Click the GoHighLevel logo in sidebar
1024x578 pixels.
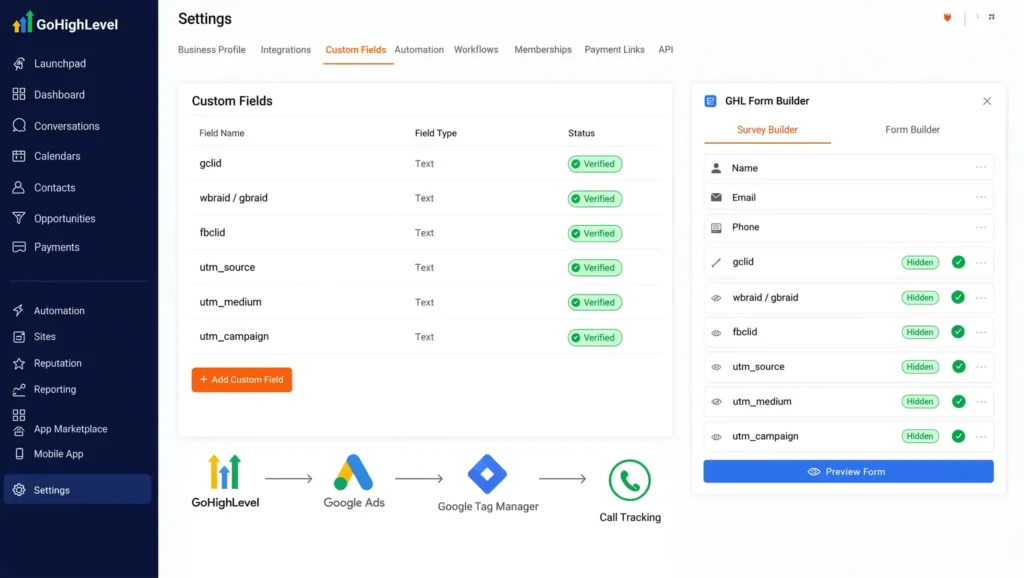pyautogui.click(x=65, y=23)
